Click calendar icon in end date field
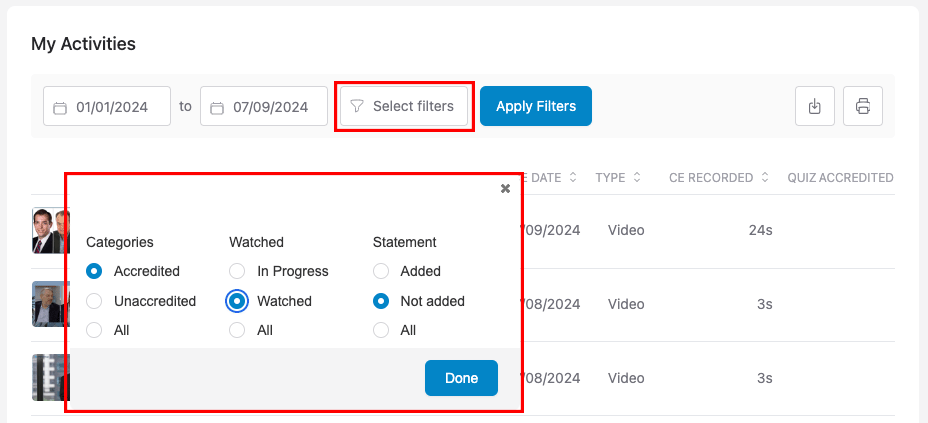 (217, 107)
